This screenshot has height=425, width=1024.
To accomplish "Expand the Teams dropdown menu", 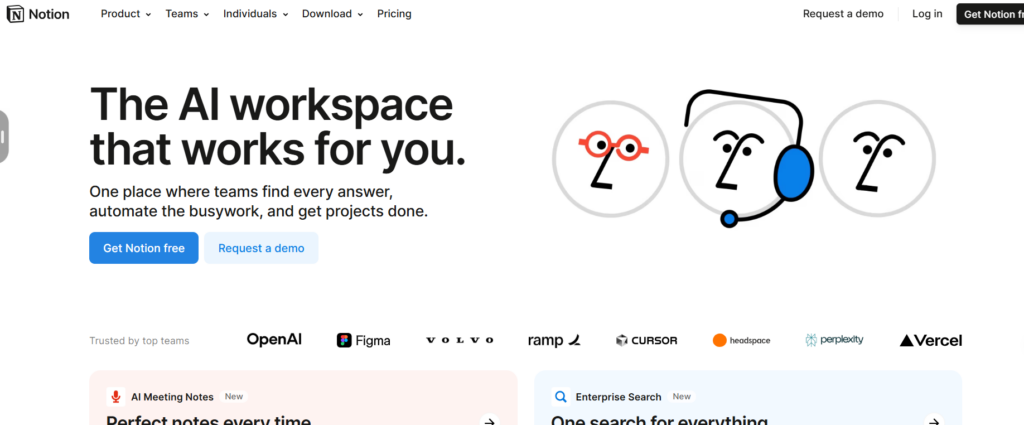I will tap(187, 14).
